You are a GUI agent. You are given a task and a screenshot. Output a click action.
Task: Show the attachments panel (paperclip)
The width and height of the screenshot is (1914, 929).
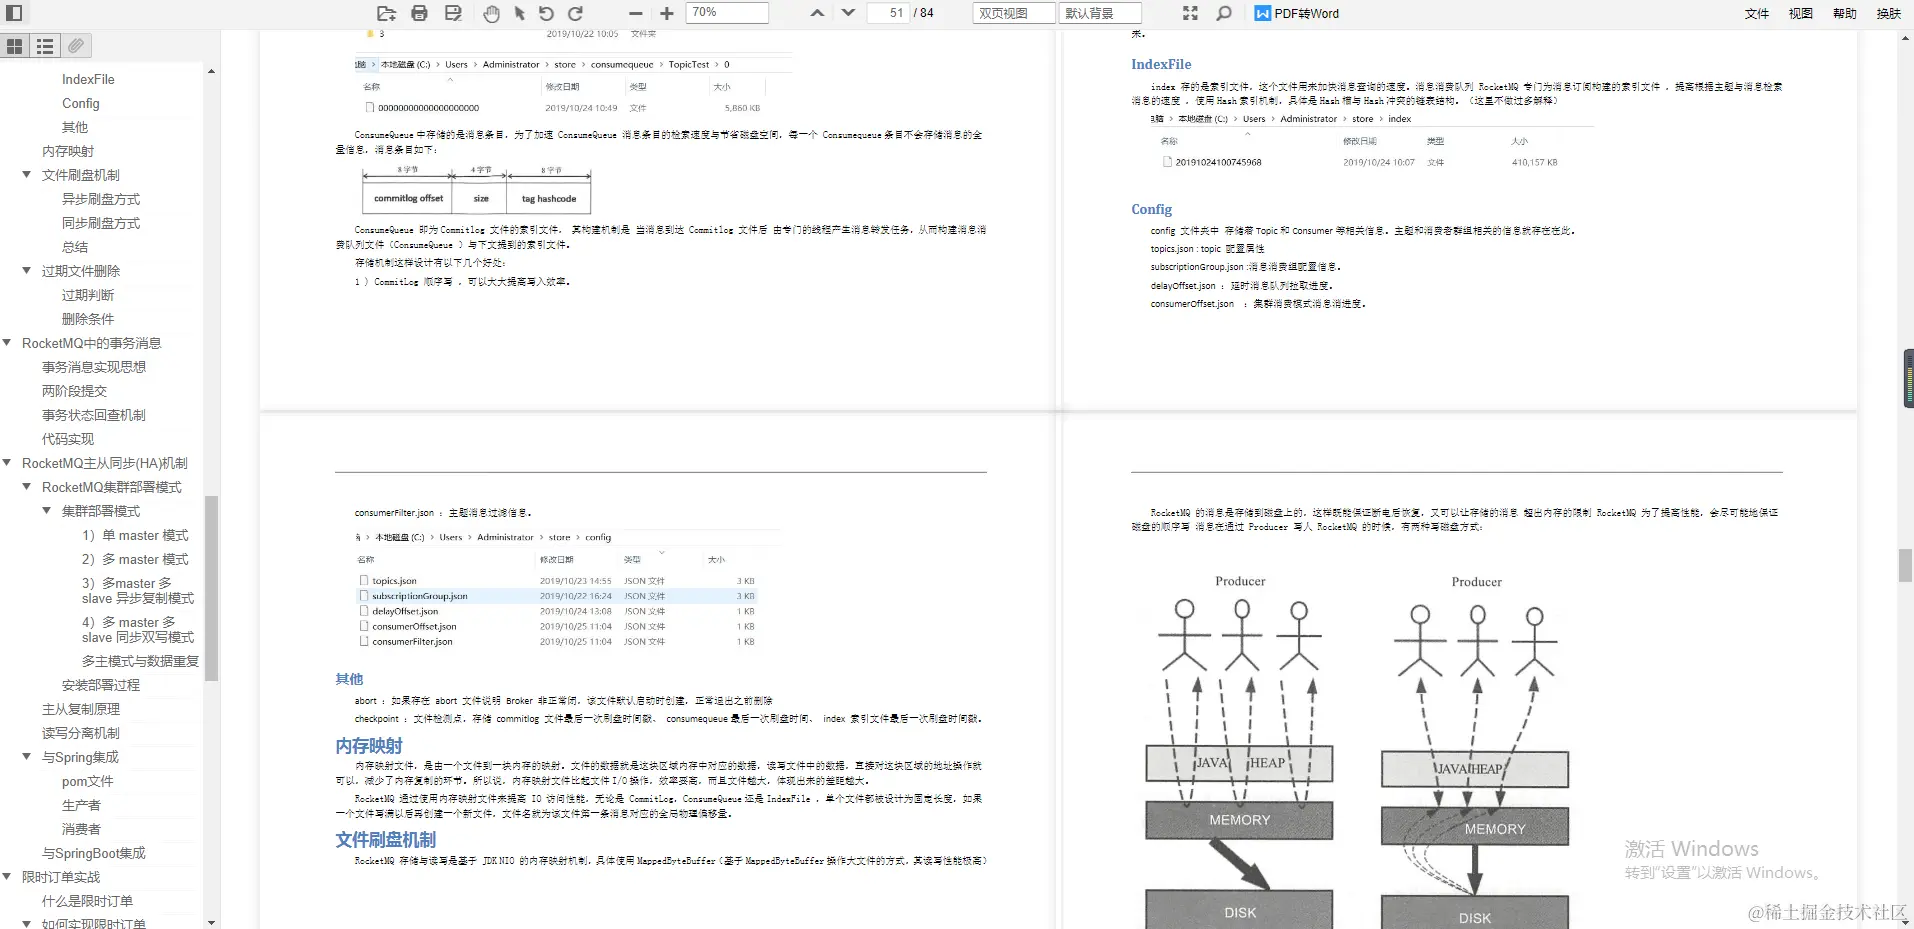[x=76, y=46]
